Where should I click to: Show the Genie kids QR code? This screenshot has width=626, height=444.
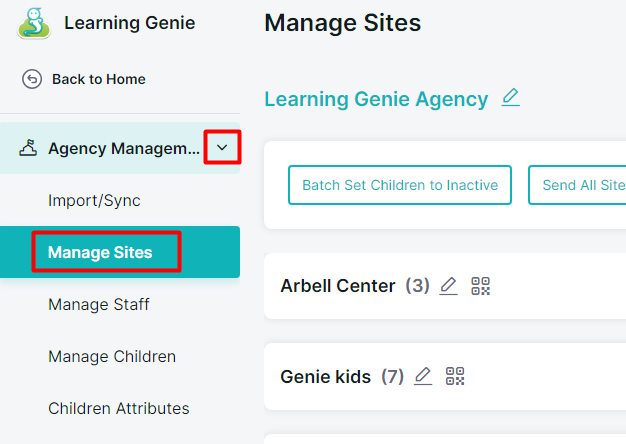point(455,376)
